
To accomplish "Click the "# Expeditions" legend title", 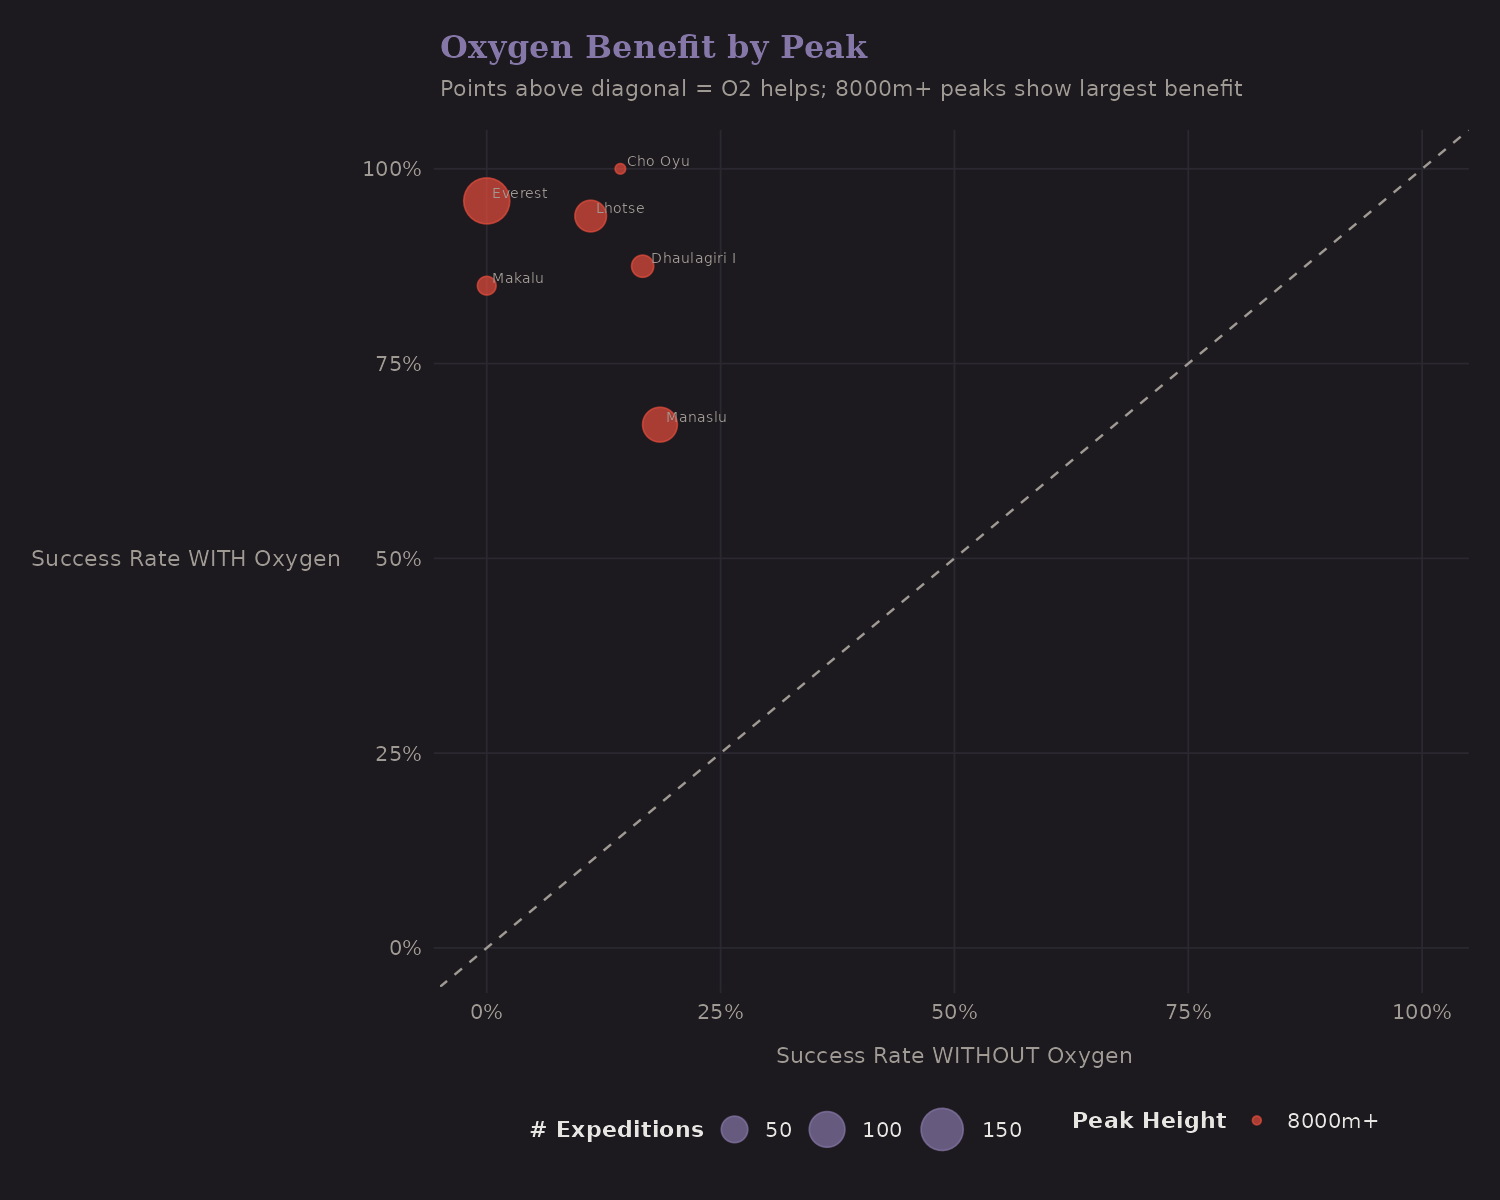I will (616, 1130).
